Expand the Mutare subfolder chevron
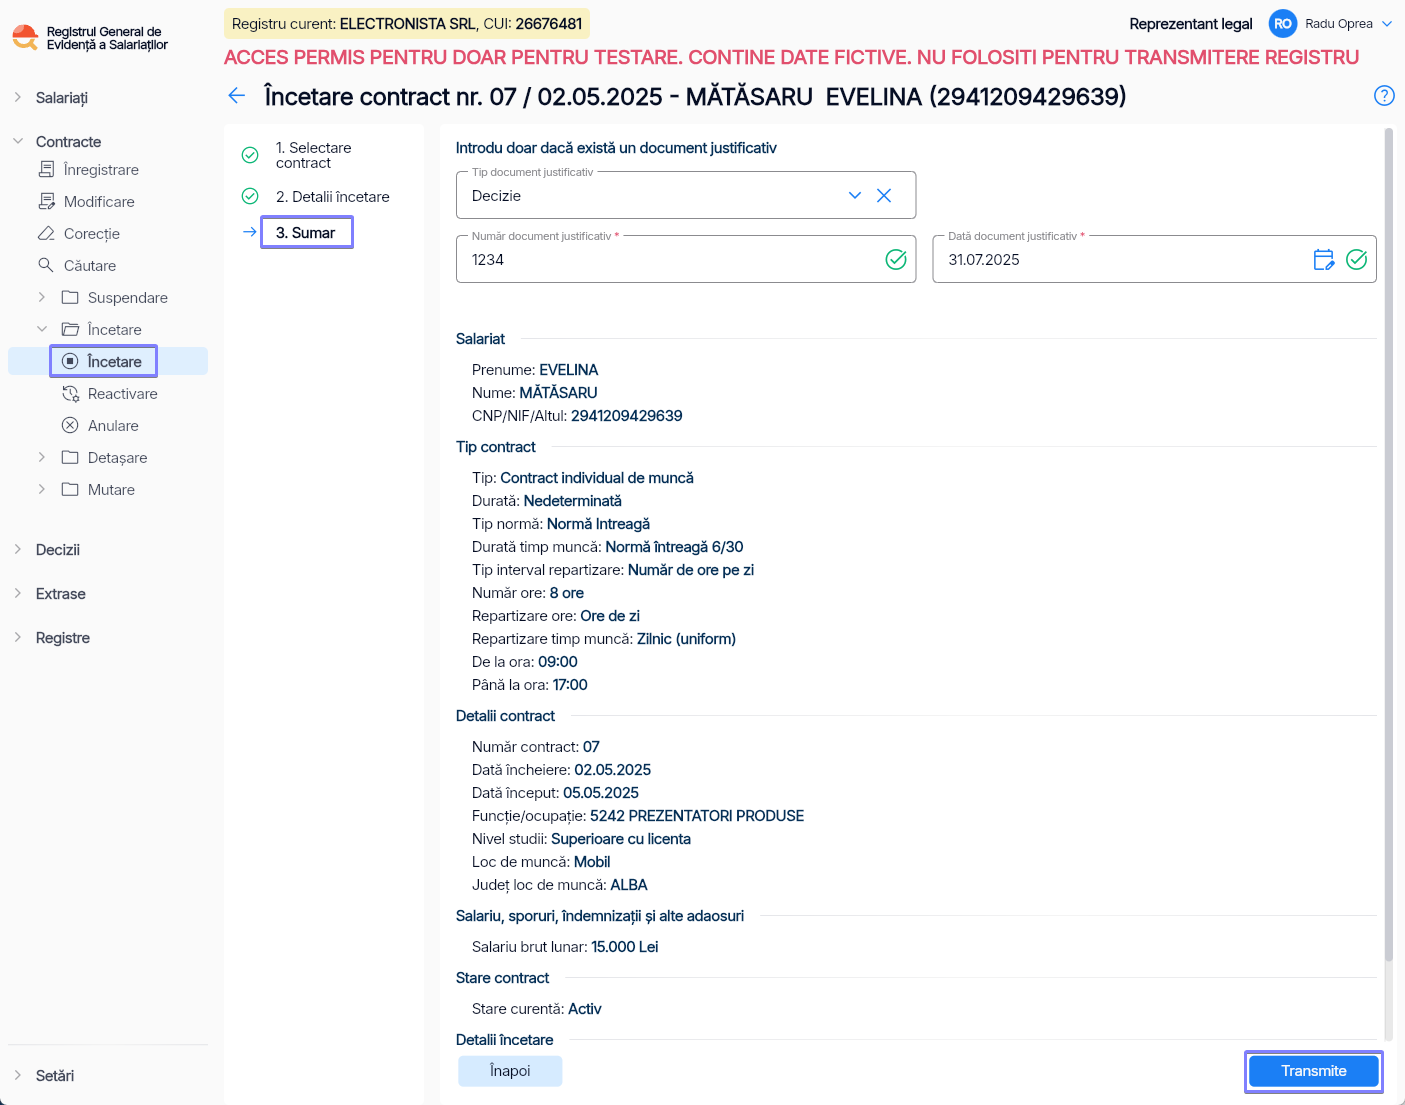Screen dimensions: 1405x1105 (x=42, y=489)
